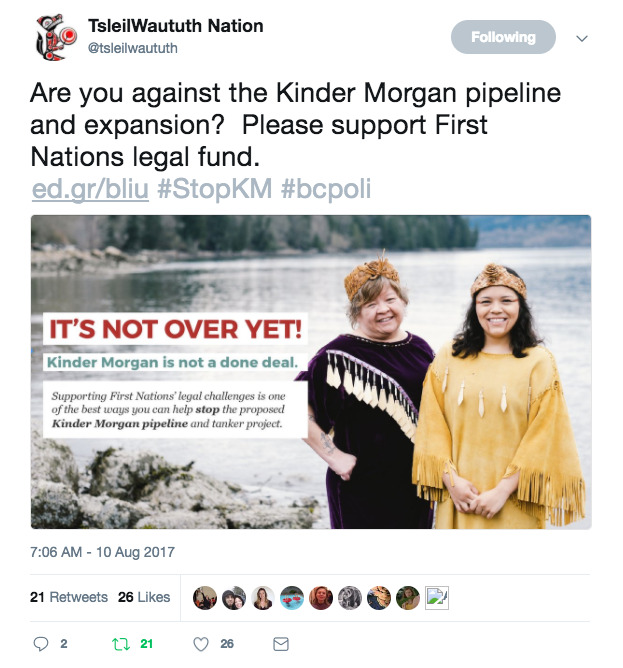Click the fifth liker avatar with red tones
The image size is (623, 668).
pos(320,597)
